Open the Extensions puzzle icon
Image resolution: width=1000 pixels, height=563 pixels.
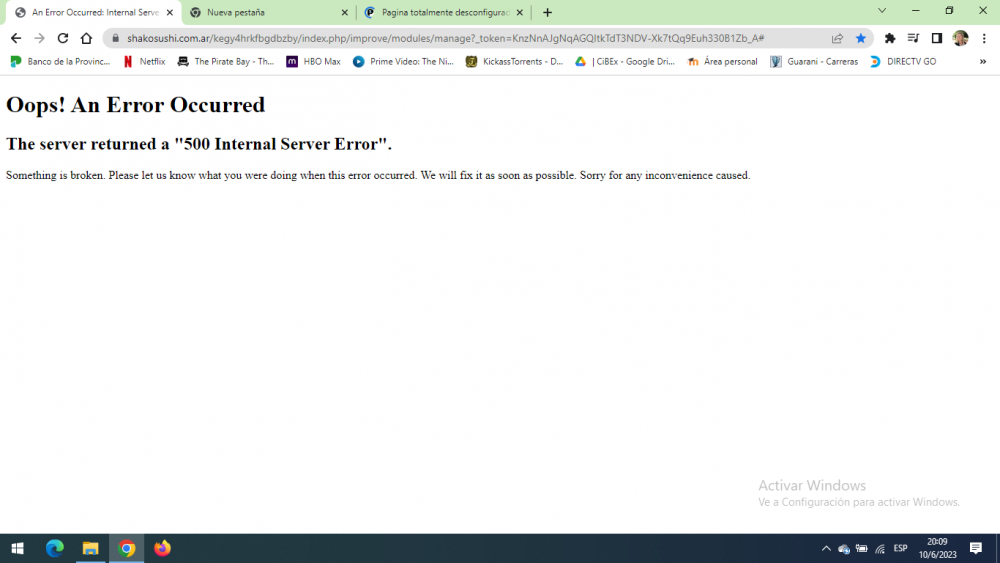click(890, 38)
